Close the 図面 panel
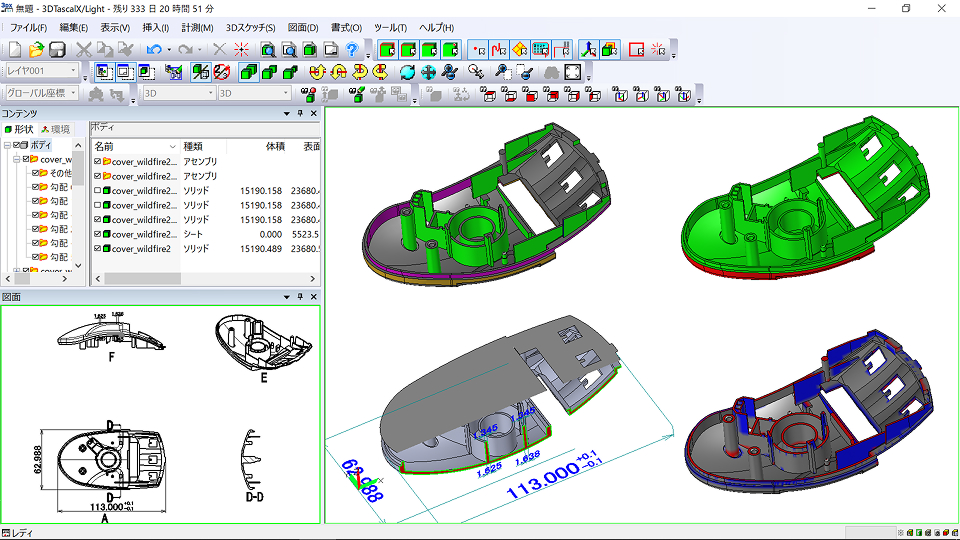The image size is (960, 540). click(x=313, y=297)
